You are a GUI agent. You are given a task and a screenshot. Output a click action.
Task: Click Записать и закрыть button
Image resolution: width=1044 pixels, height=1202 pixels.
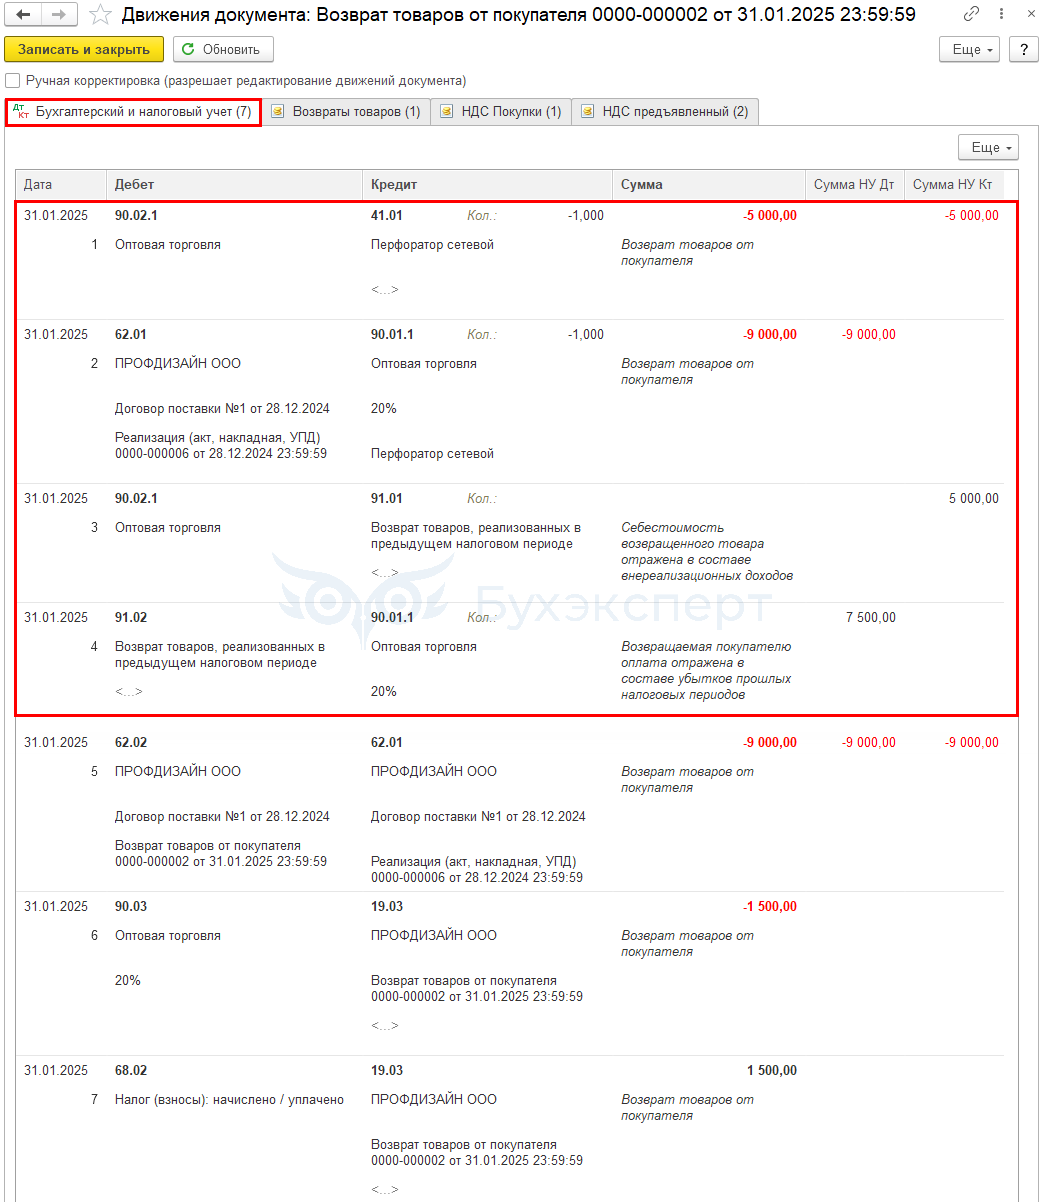click(x=84, y=49)
